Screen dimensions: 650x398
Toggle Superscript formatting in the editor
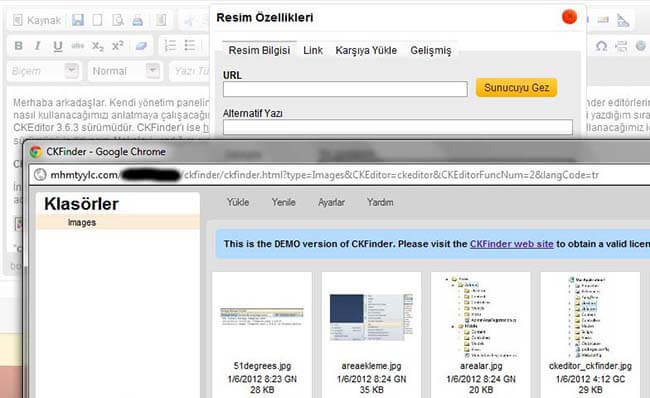(x=118, y=45)
